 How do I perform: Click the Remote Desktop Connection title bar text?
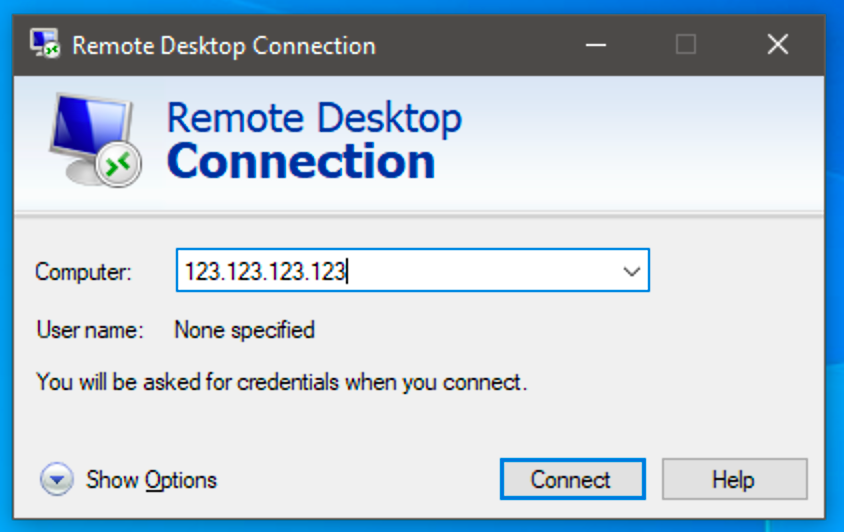tap(224, 46)
